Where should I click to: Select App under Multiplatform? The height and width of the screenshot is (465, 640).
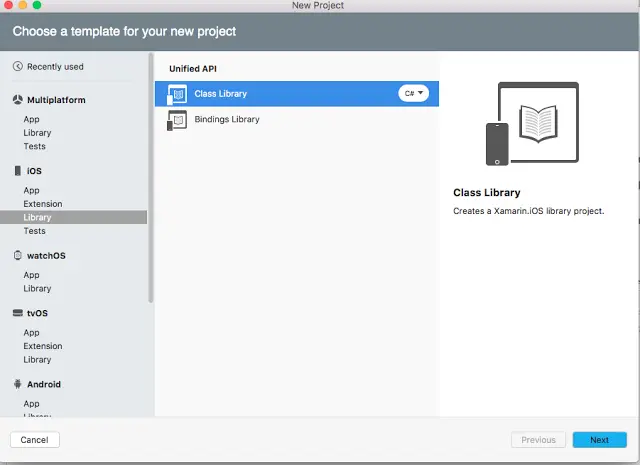31,119
